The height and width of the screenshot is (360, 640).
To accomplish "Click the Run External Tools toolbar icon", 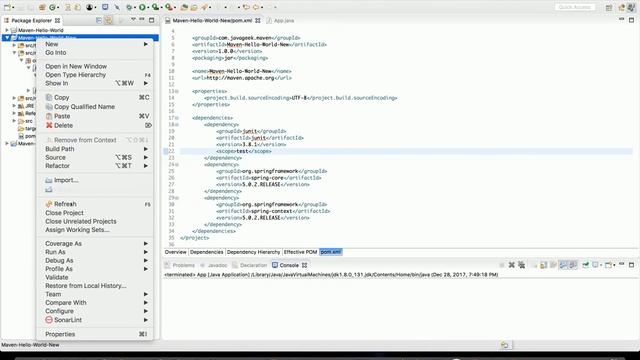I will tap(169, 7).
